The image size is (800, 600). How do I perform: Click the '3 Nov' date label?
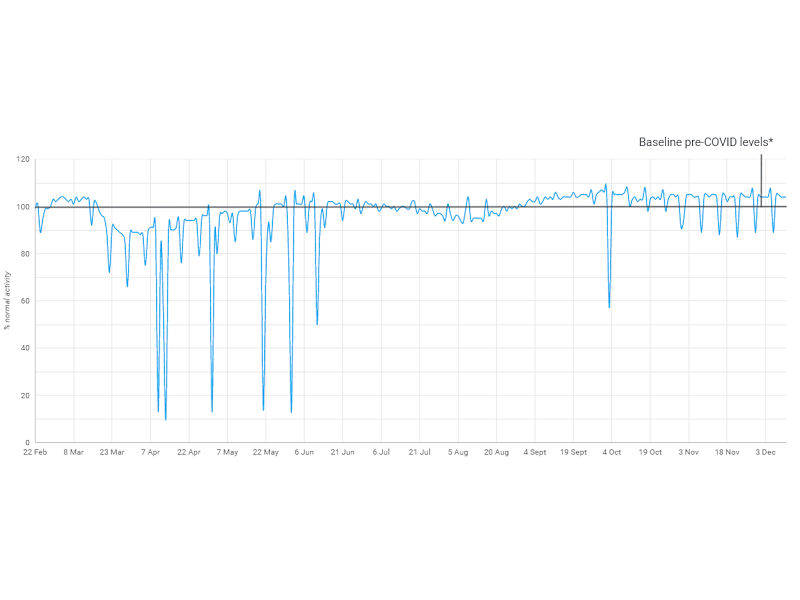688,452
